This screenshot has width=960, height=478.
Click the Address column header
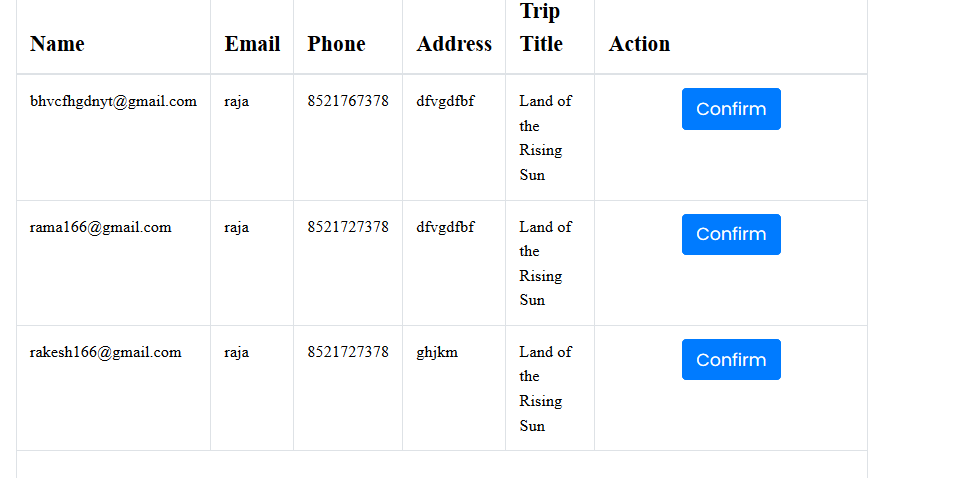point(454,44)
